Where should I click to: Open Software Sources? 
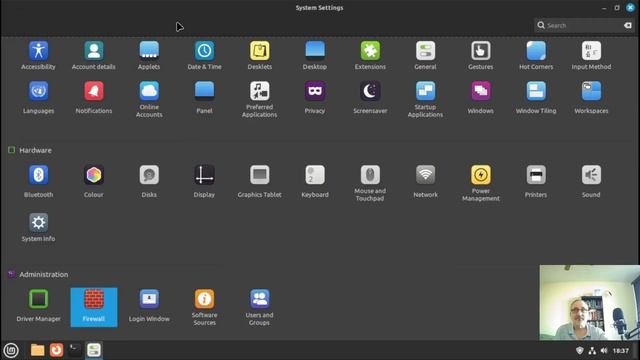coord(204,308)
